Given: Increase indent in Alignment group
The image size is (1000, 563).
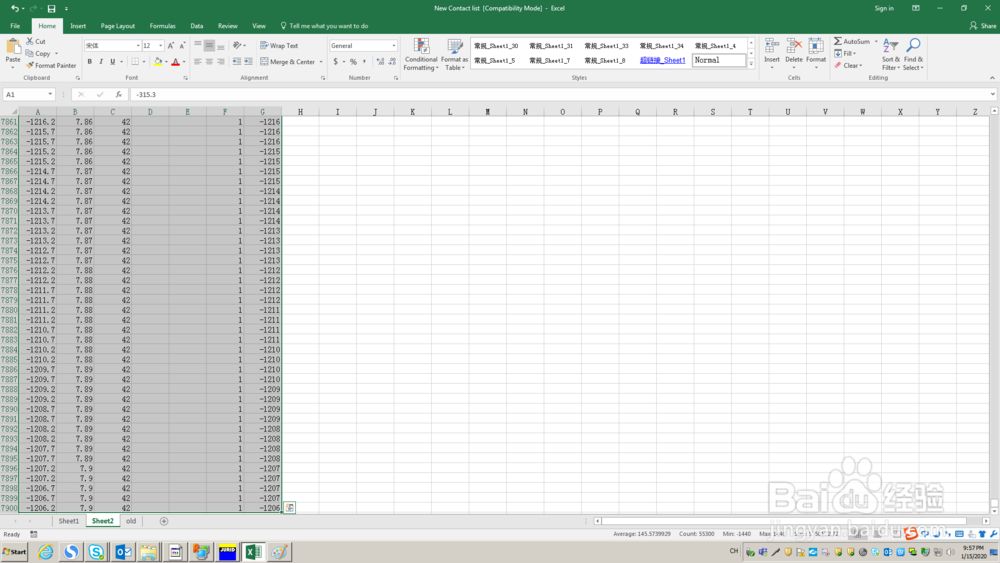Looking at the screenshot, I should click(x=248, y=62).
